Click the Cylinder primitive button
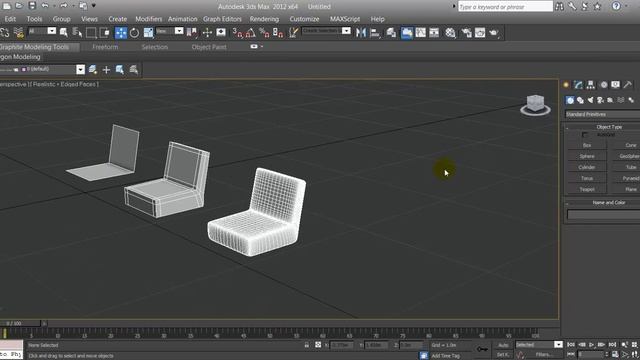This screenshot has width=640, height=360. [x=587, y=167]
